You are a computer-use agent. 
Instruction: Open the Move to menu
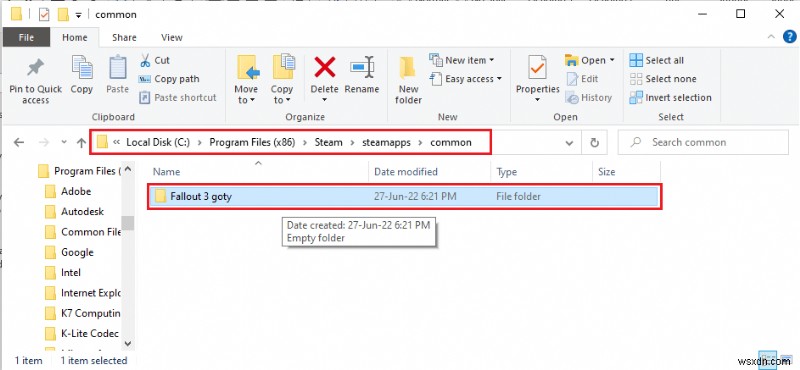coord(246,81)
